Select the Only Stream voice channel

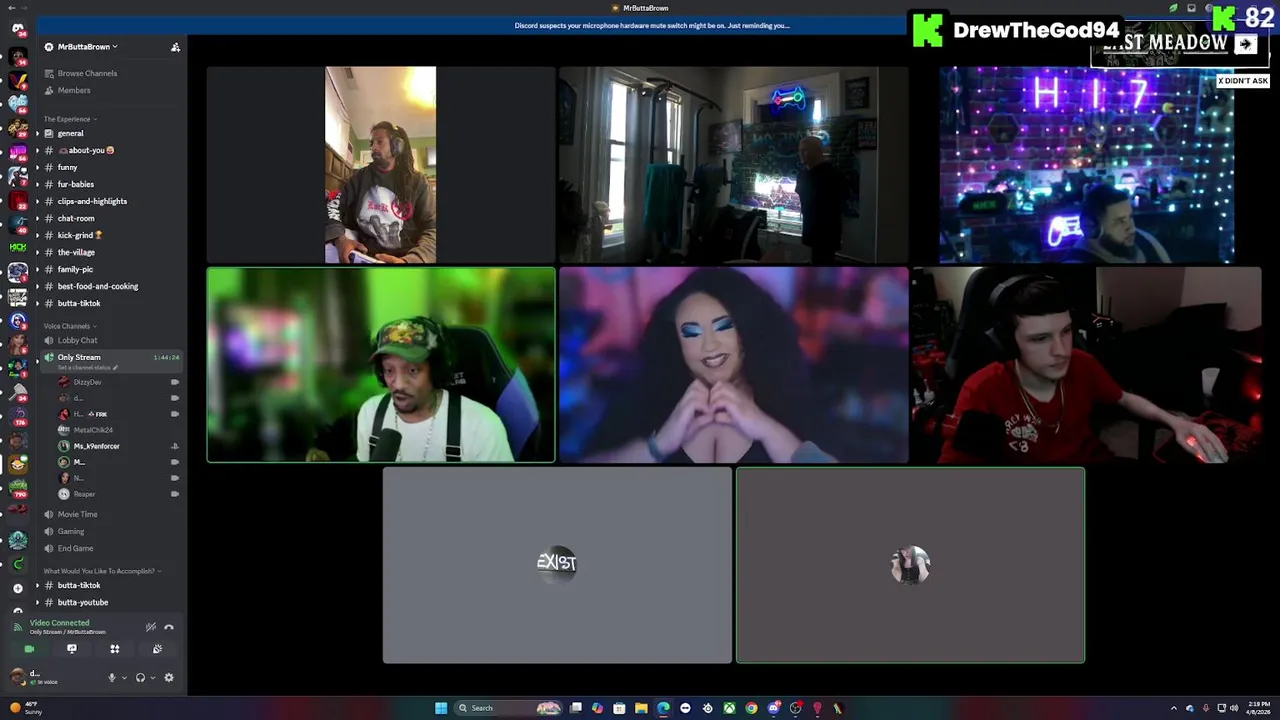click(x=110, y=360)
